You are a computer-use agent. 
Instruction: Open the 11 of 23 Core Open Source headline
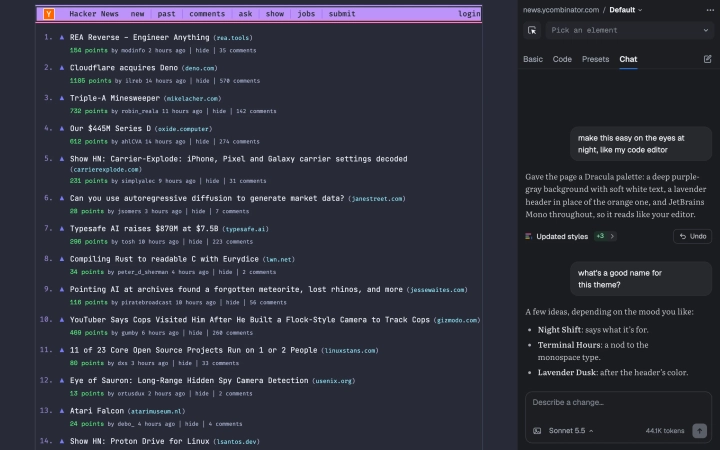(x=193, y=350)
